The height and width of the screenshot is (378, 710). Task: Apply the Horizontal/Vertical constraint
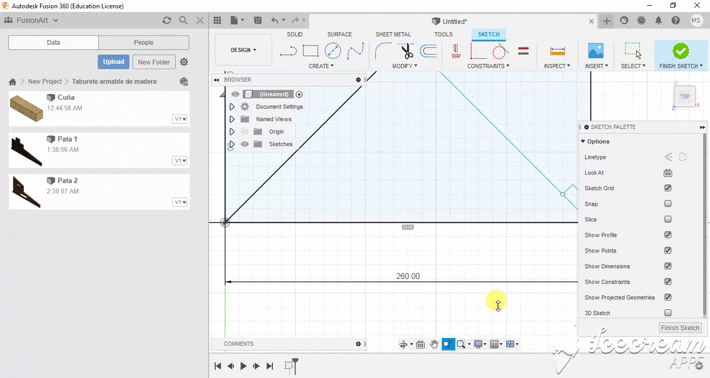point(456,51)
